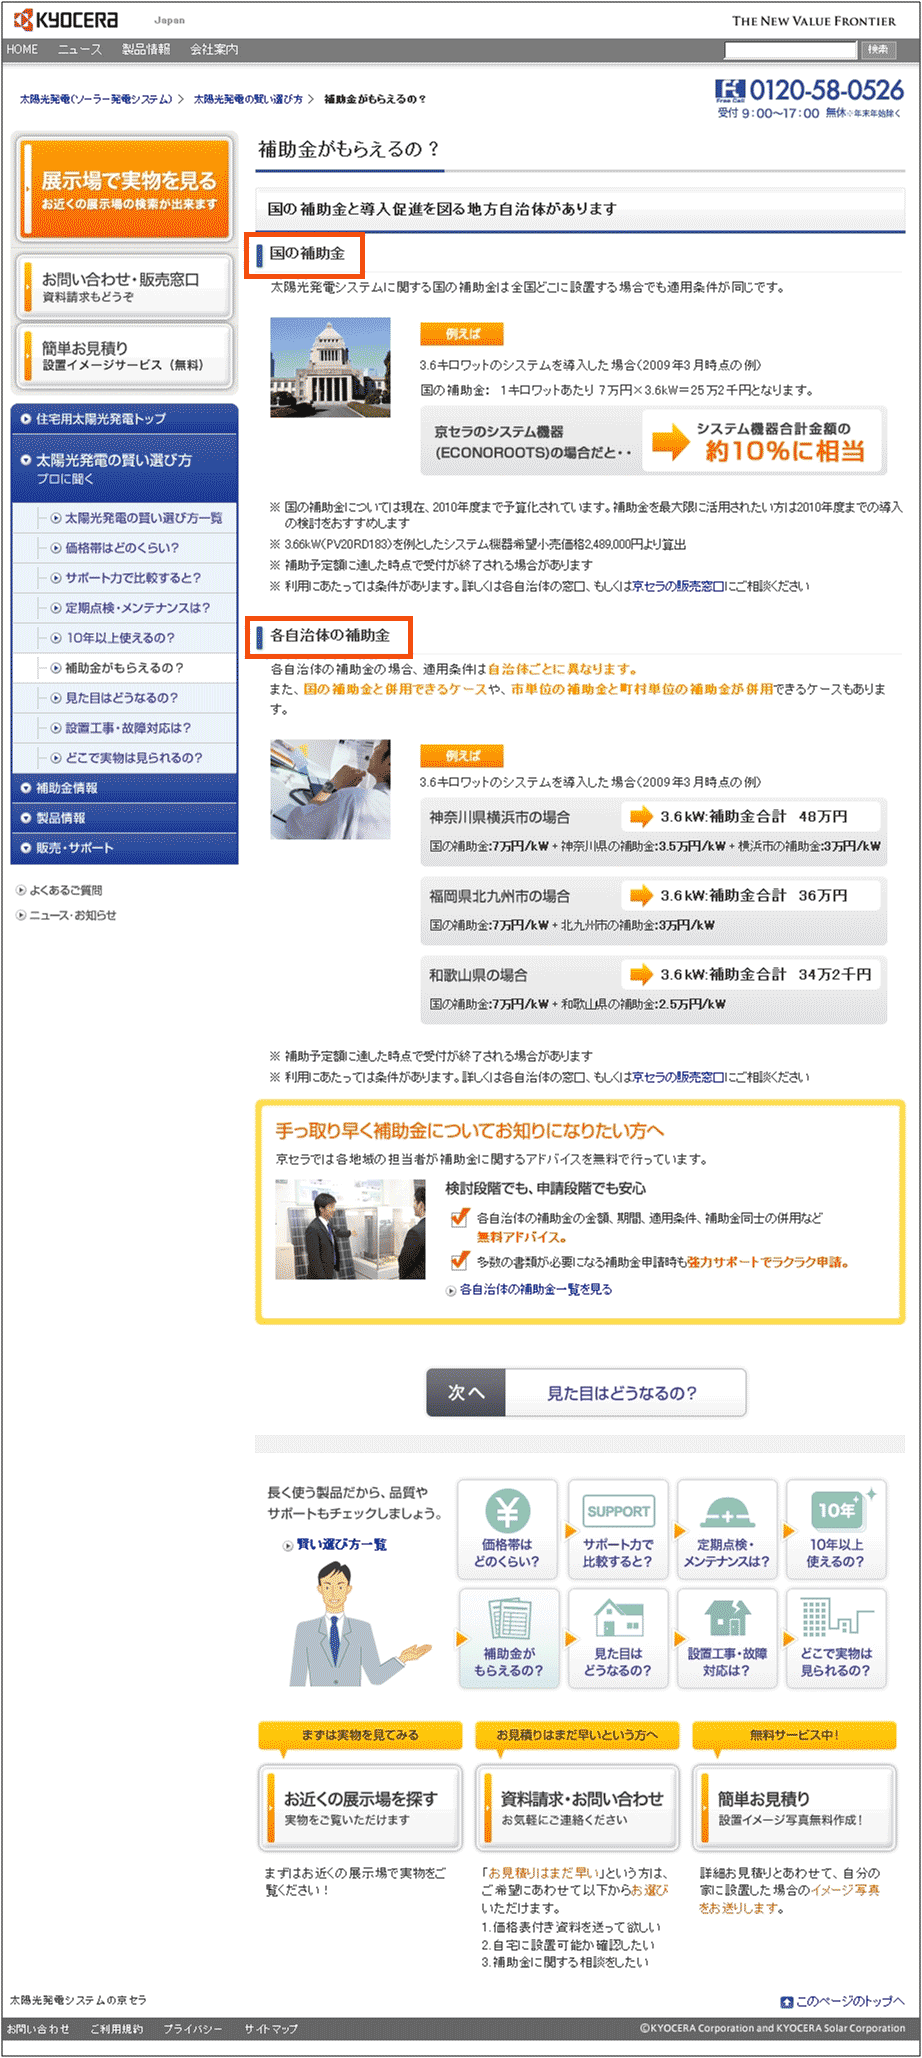Open the showroom building icon tile
Screen dimensions: 922x2058
[x=836, y=1638]
